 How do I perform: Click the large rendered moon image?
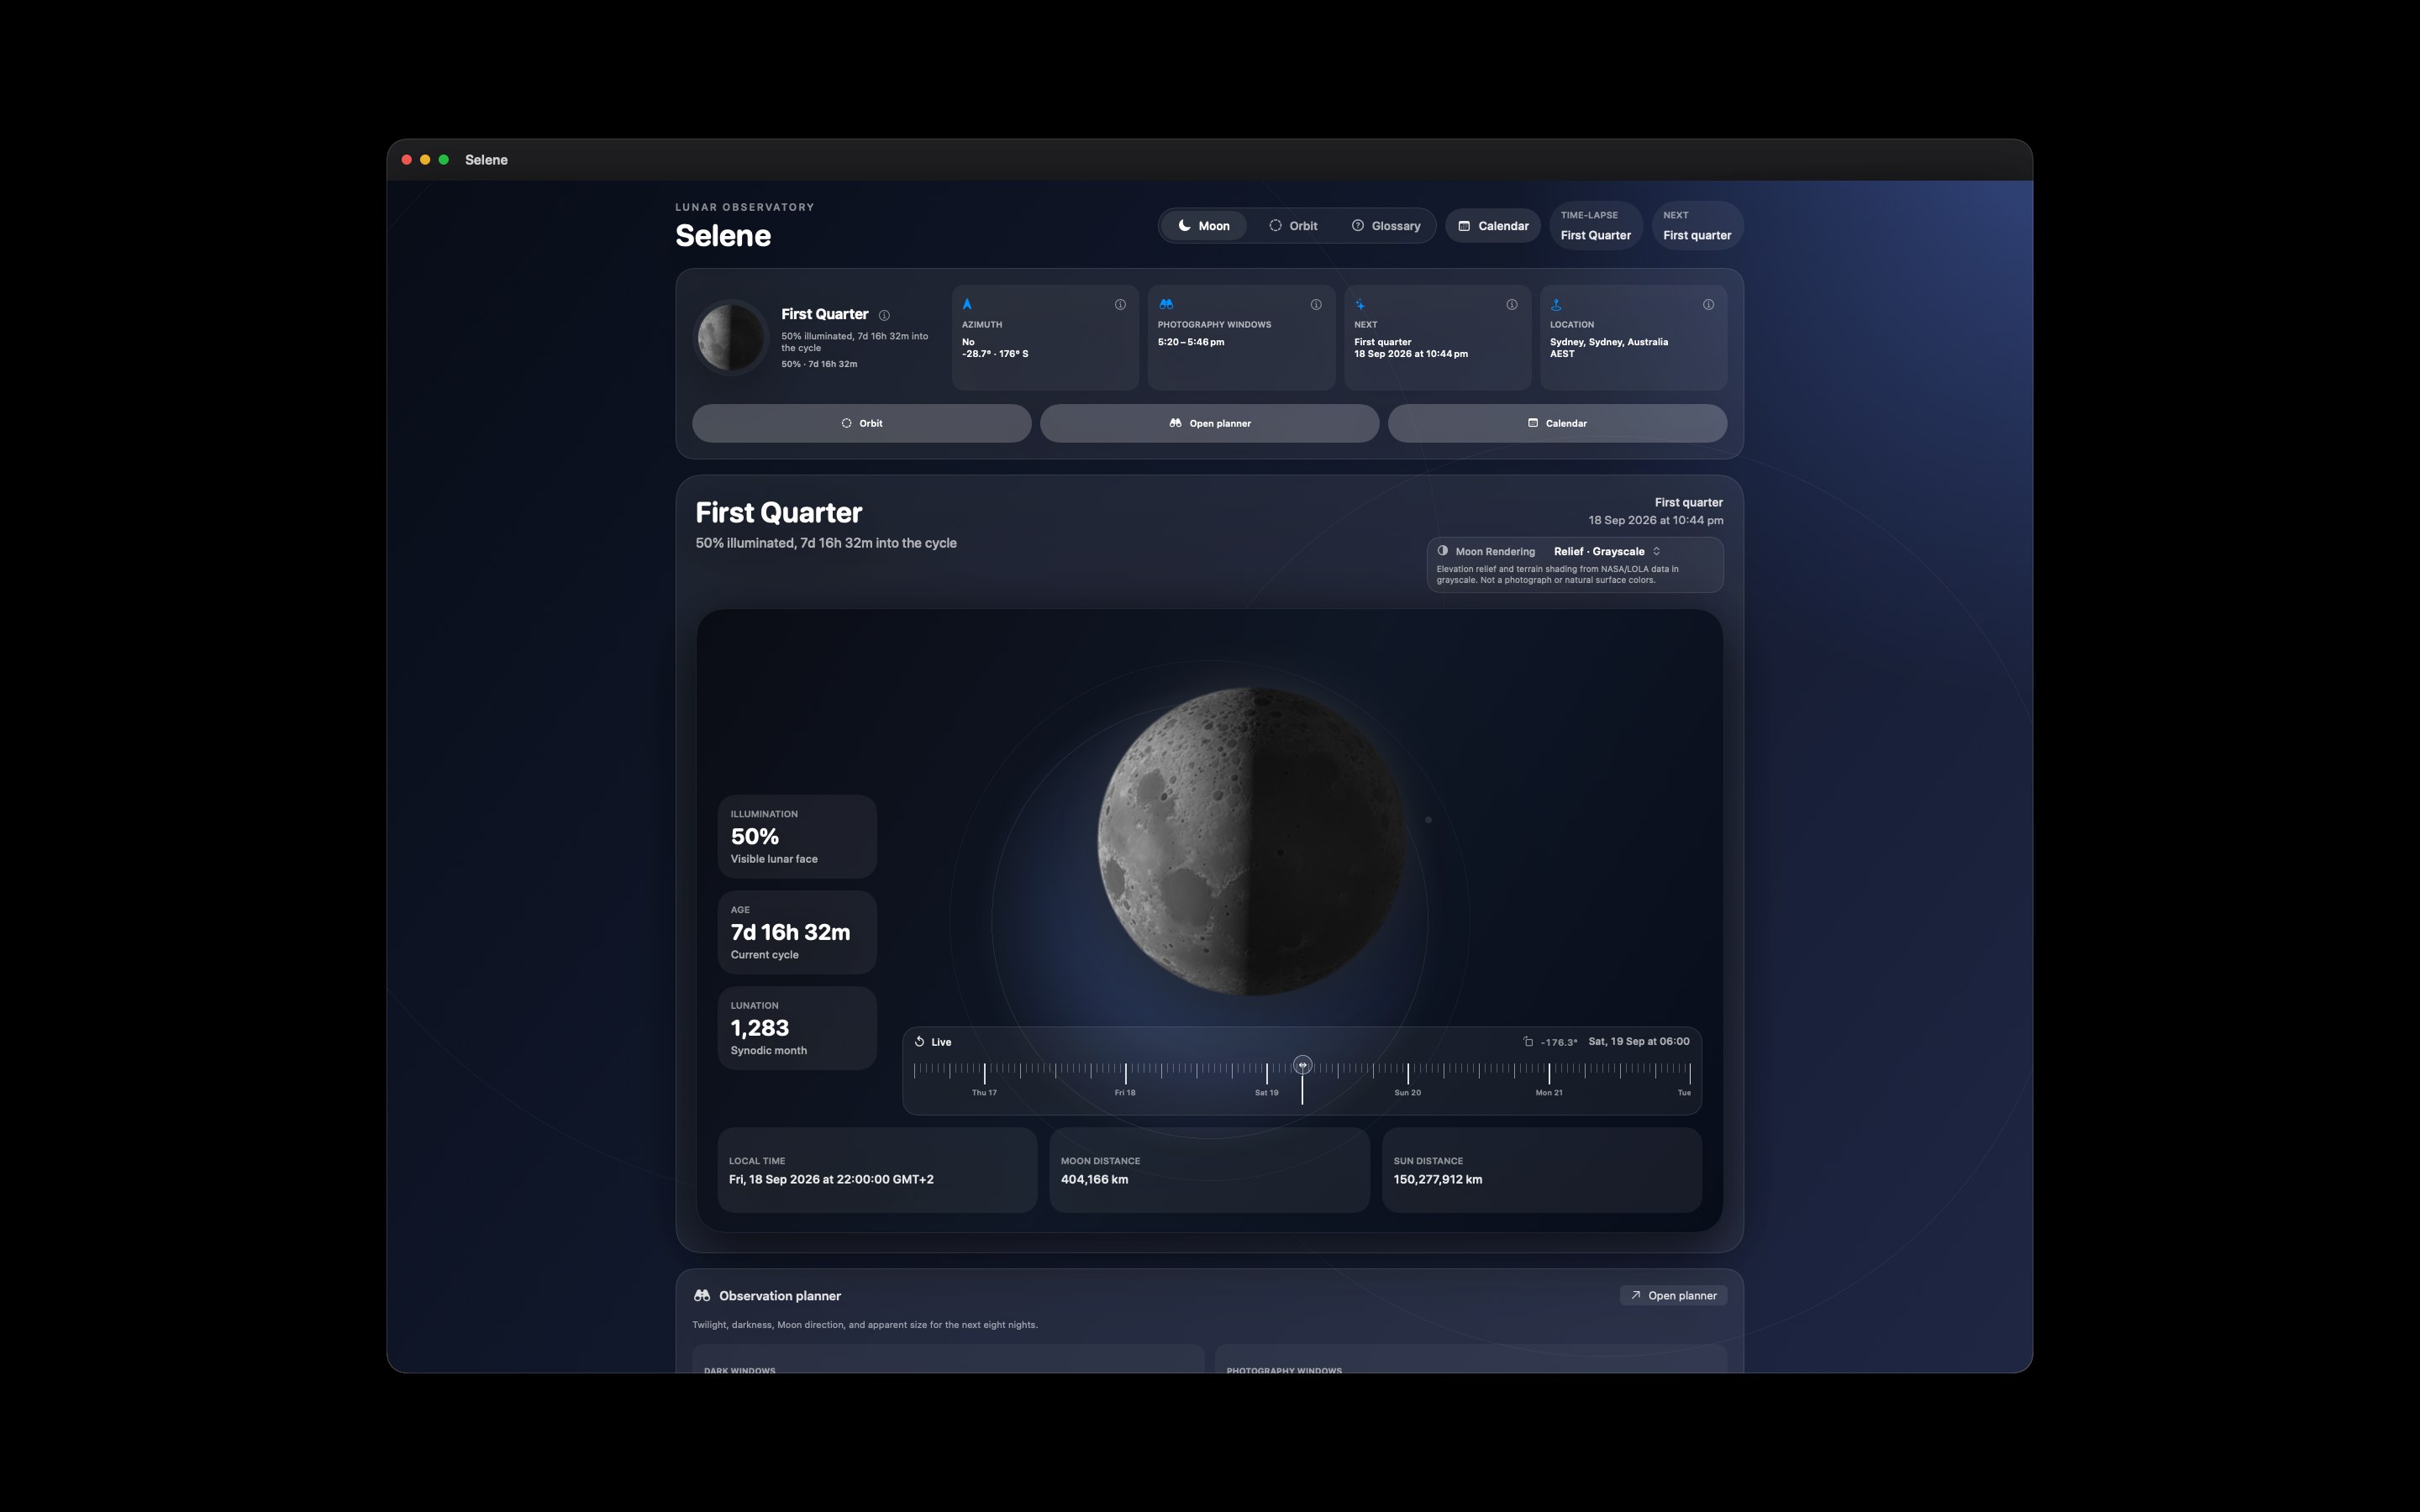point(1252,841)
